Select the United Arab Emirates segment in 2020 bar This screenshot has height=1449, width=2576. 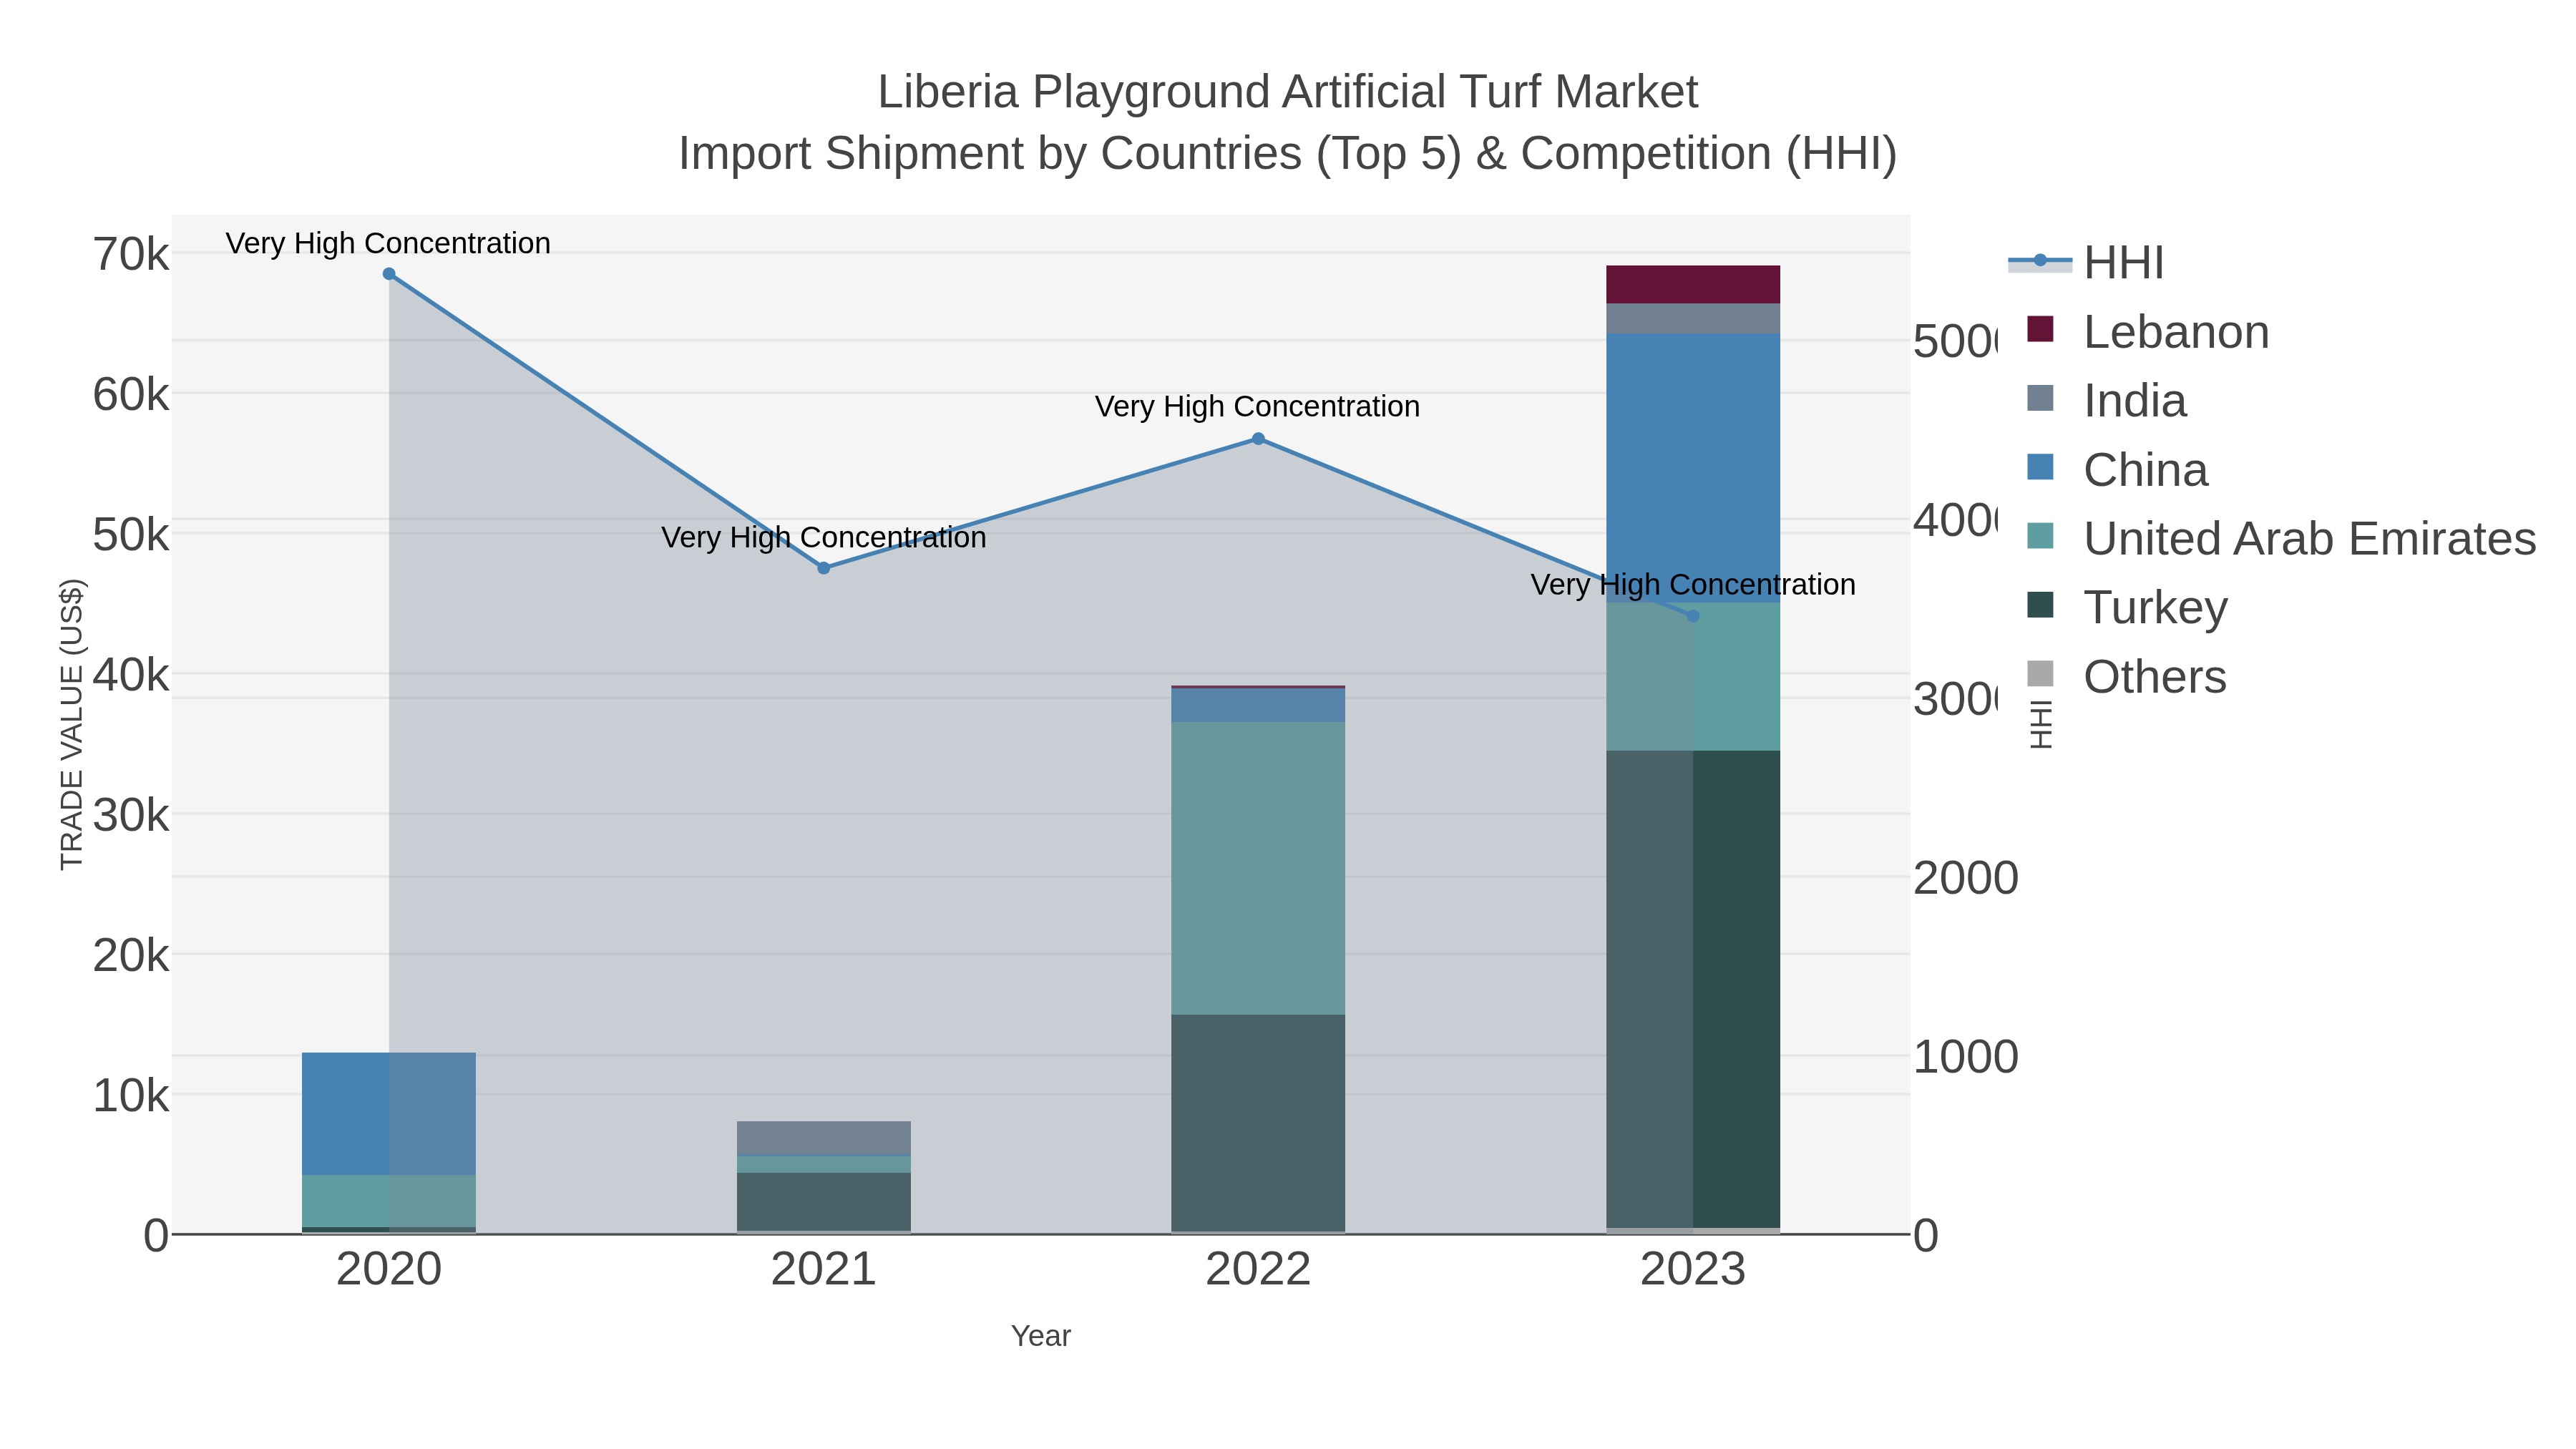pos(389,1201)
